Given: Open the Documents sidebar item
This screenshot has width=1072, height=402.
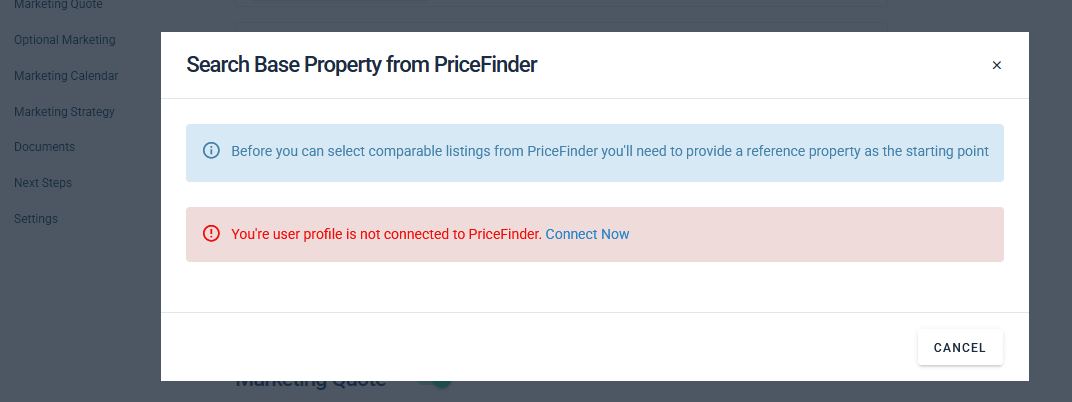Looking at the screenshot, I should pos(44,147).
